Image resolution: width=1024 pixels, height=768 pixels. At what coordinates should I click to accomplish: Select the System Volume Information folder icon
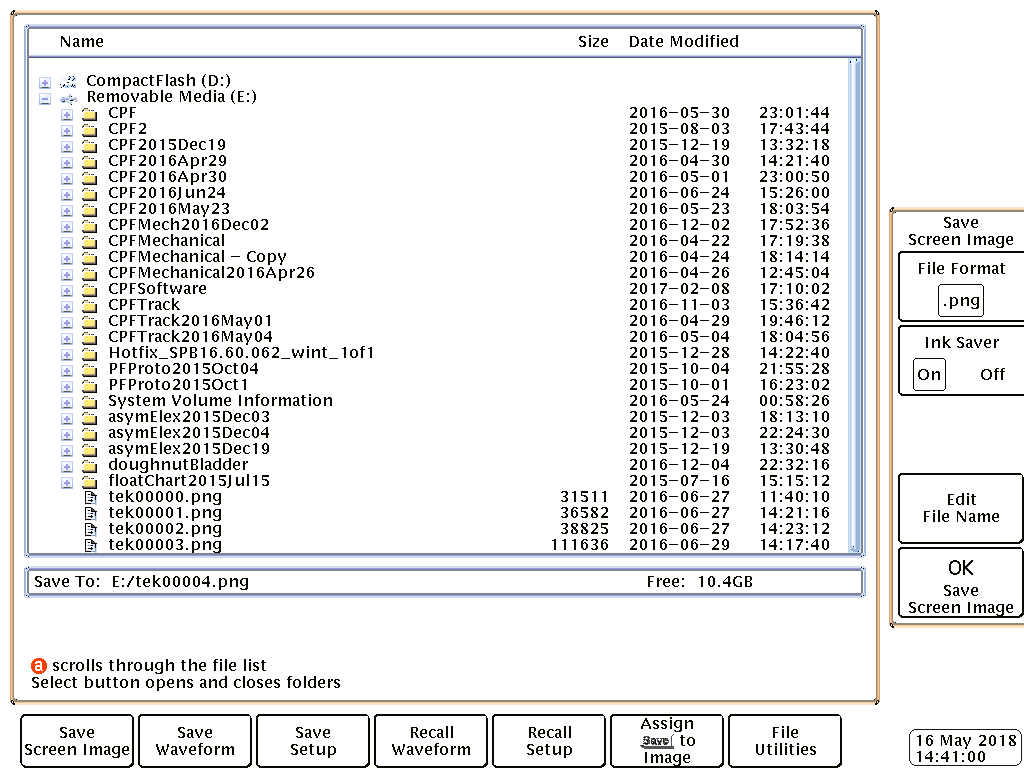click(x=89, y=402)
